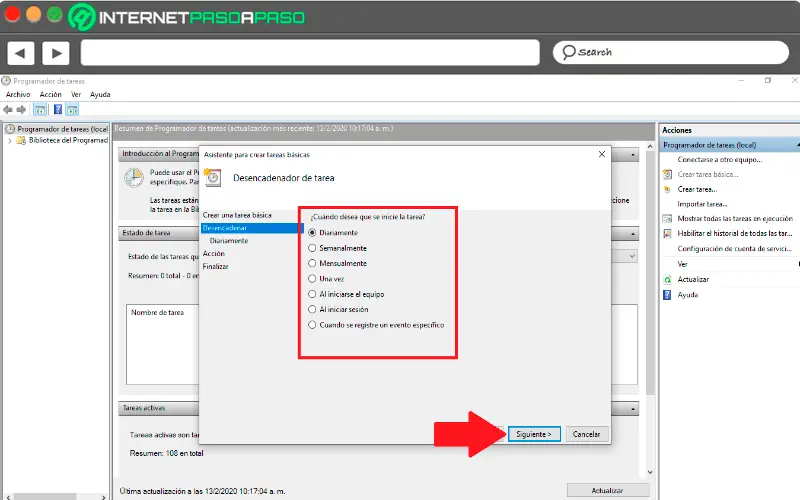Click the Finalizar wizard step
This screenshot has height=500, width=800.
pyautogui.click(x=216, y=266)
